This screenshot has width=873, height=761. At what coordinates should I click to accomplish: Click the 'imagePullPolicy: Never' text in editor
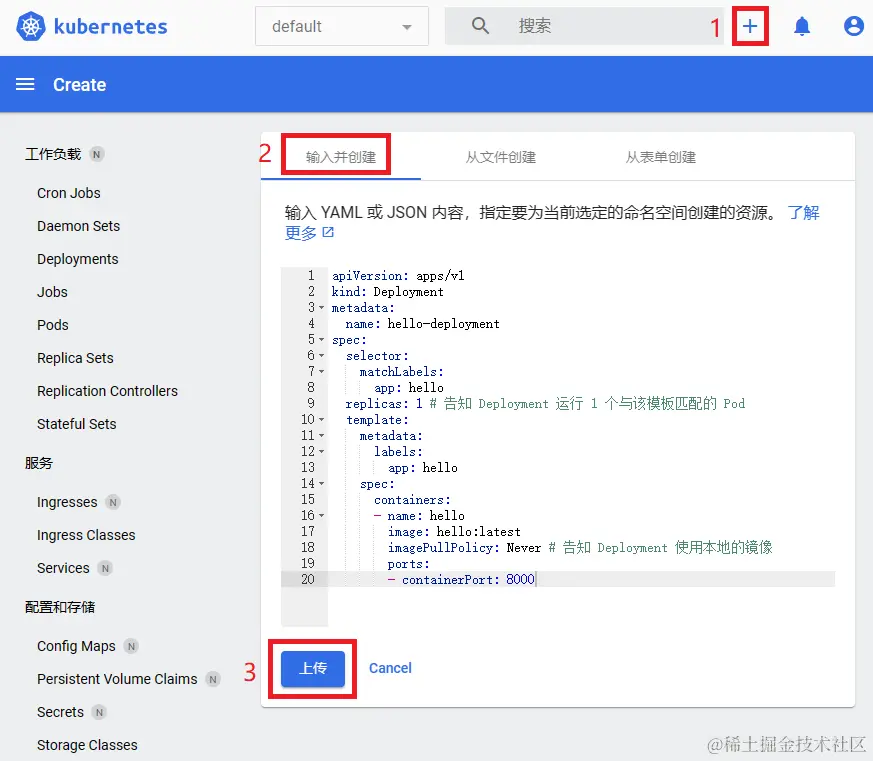click(464, 548)
